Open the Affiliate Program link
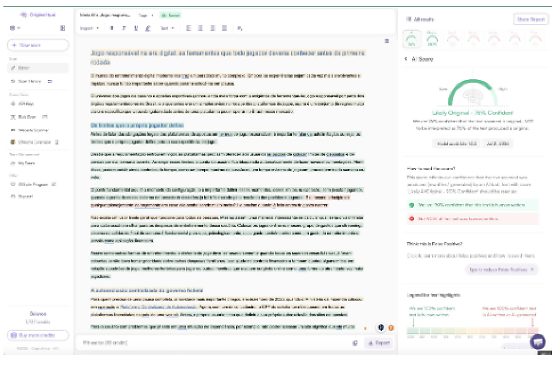This screenshot has height=373, width=560. pos(33,185)
